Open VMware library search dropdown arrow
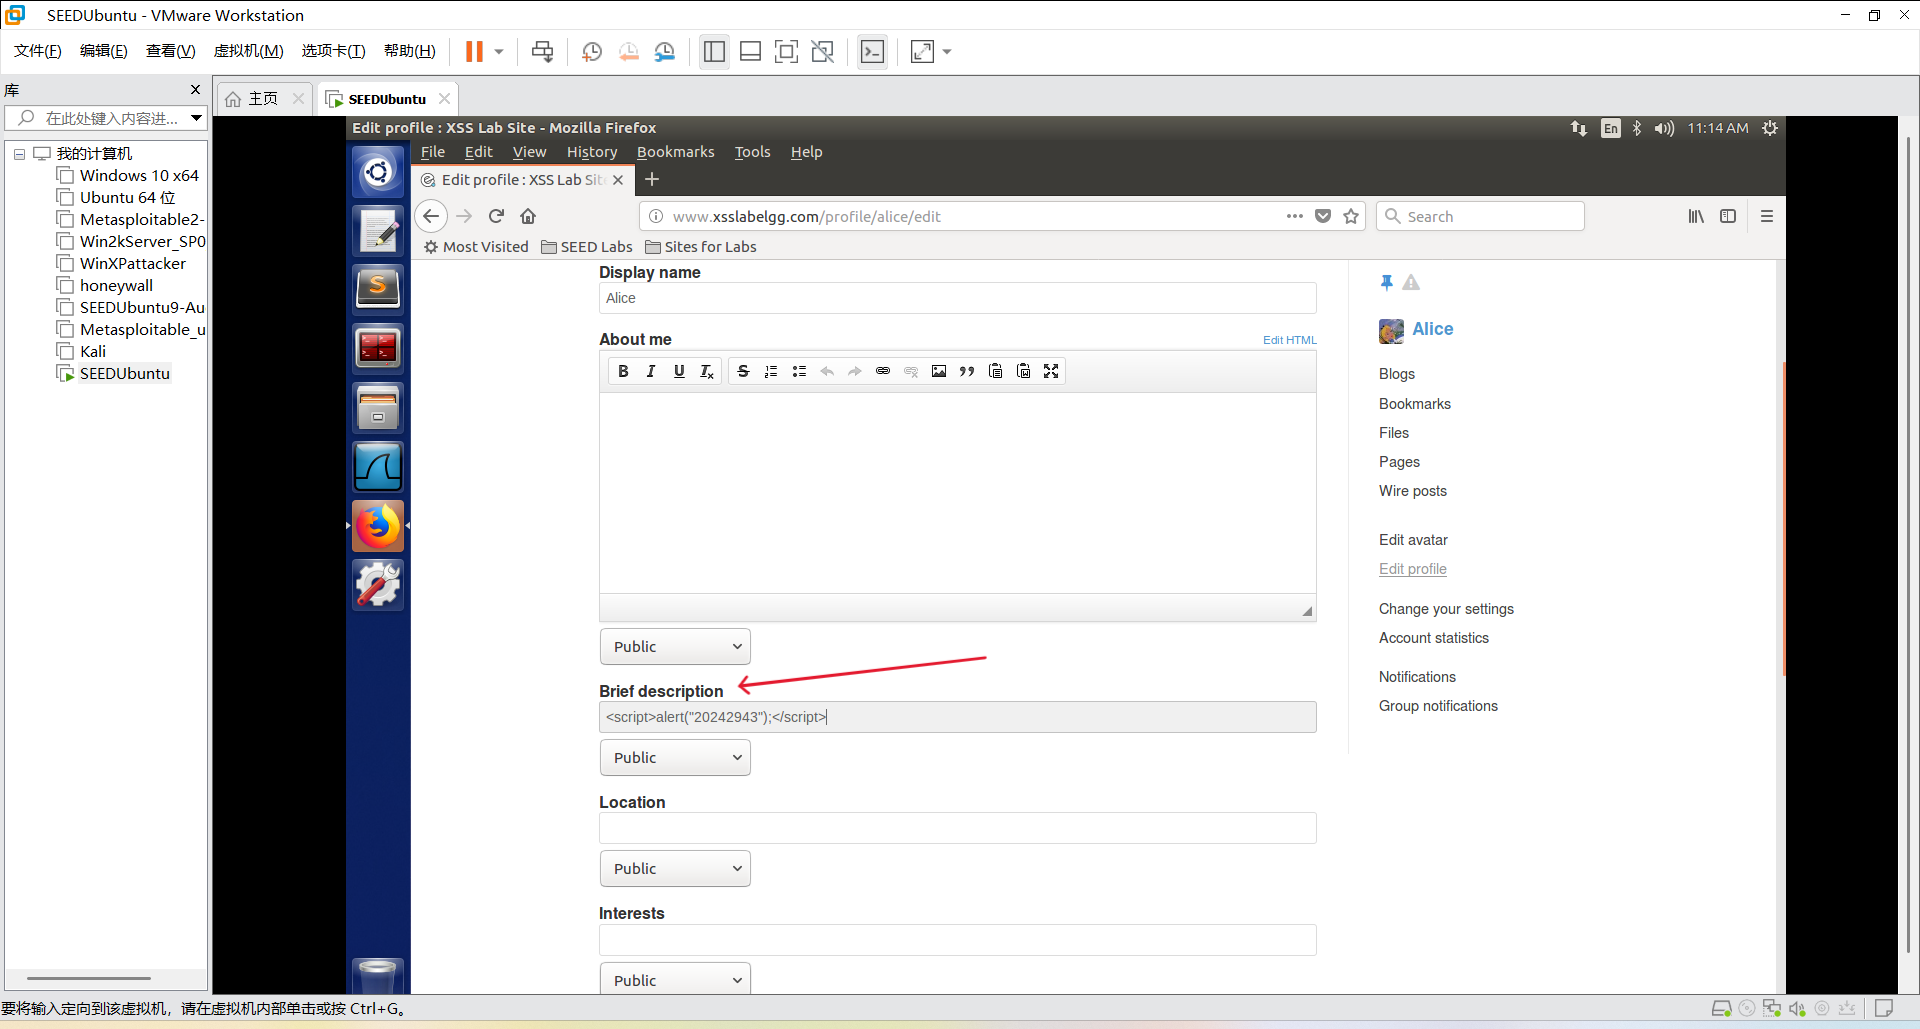The width and height of the screenshot is (1920, 1029). click(196, 118)
